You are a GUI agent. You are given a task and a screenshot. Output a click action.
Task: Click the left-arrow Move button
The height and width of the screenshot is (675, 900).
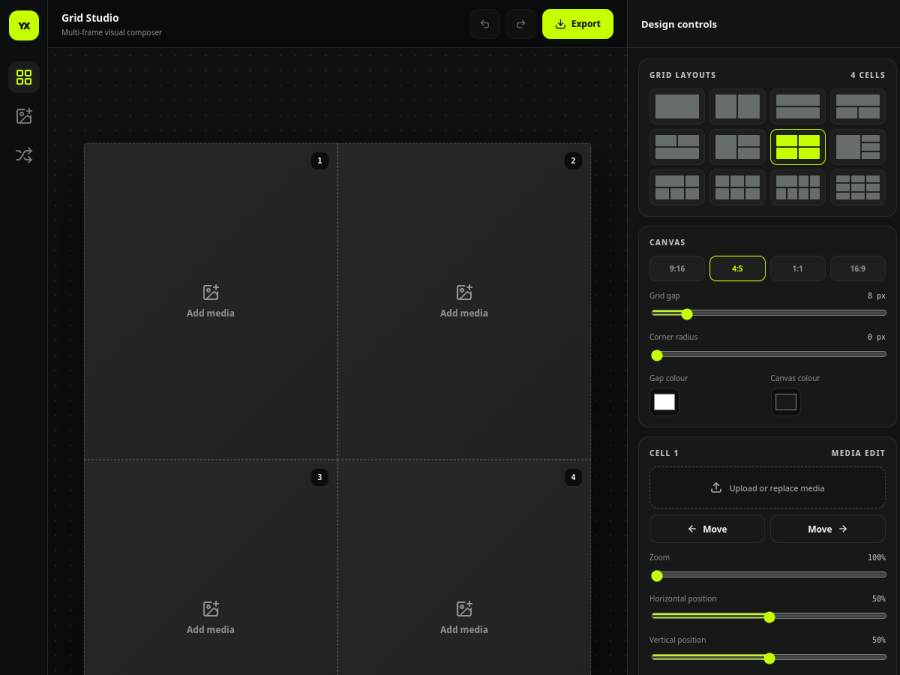pos(707,529)
